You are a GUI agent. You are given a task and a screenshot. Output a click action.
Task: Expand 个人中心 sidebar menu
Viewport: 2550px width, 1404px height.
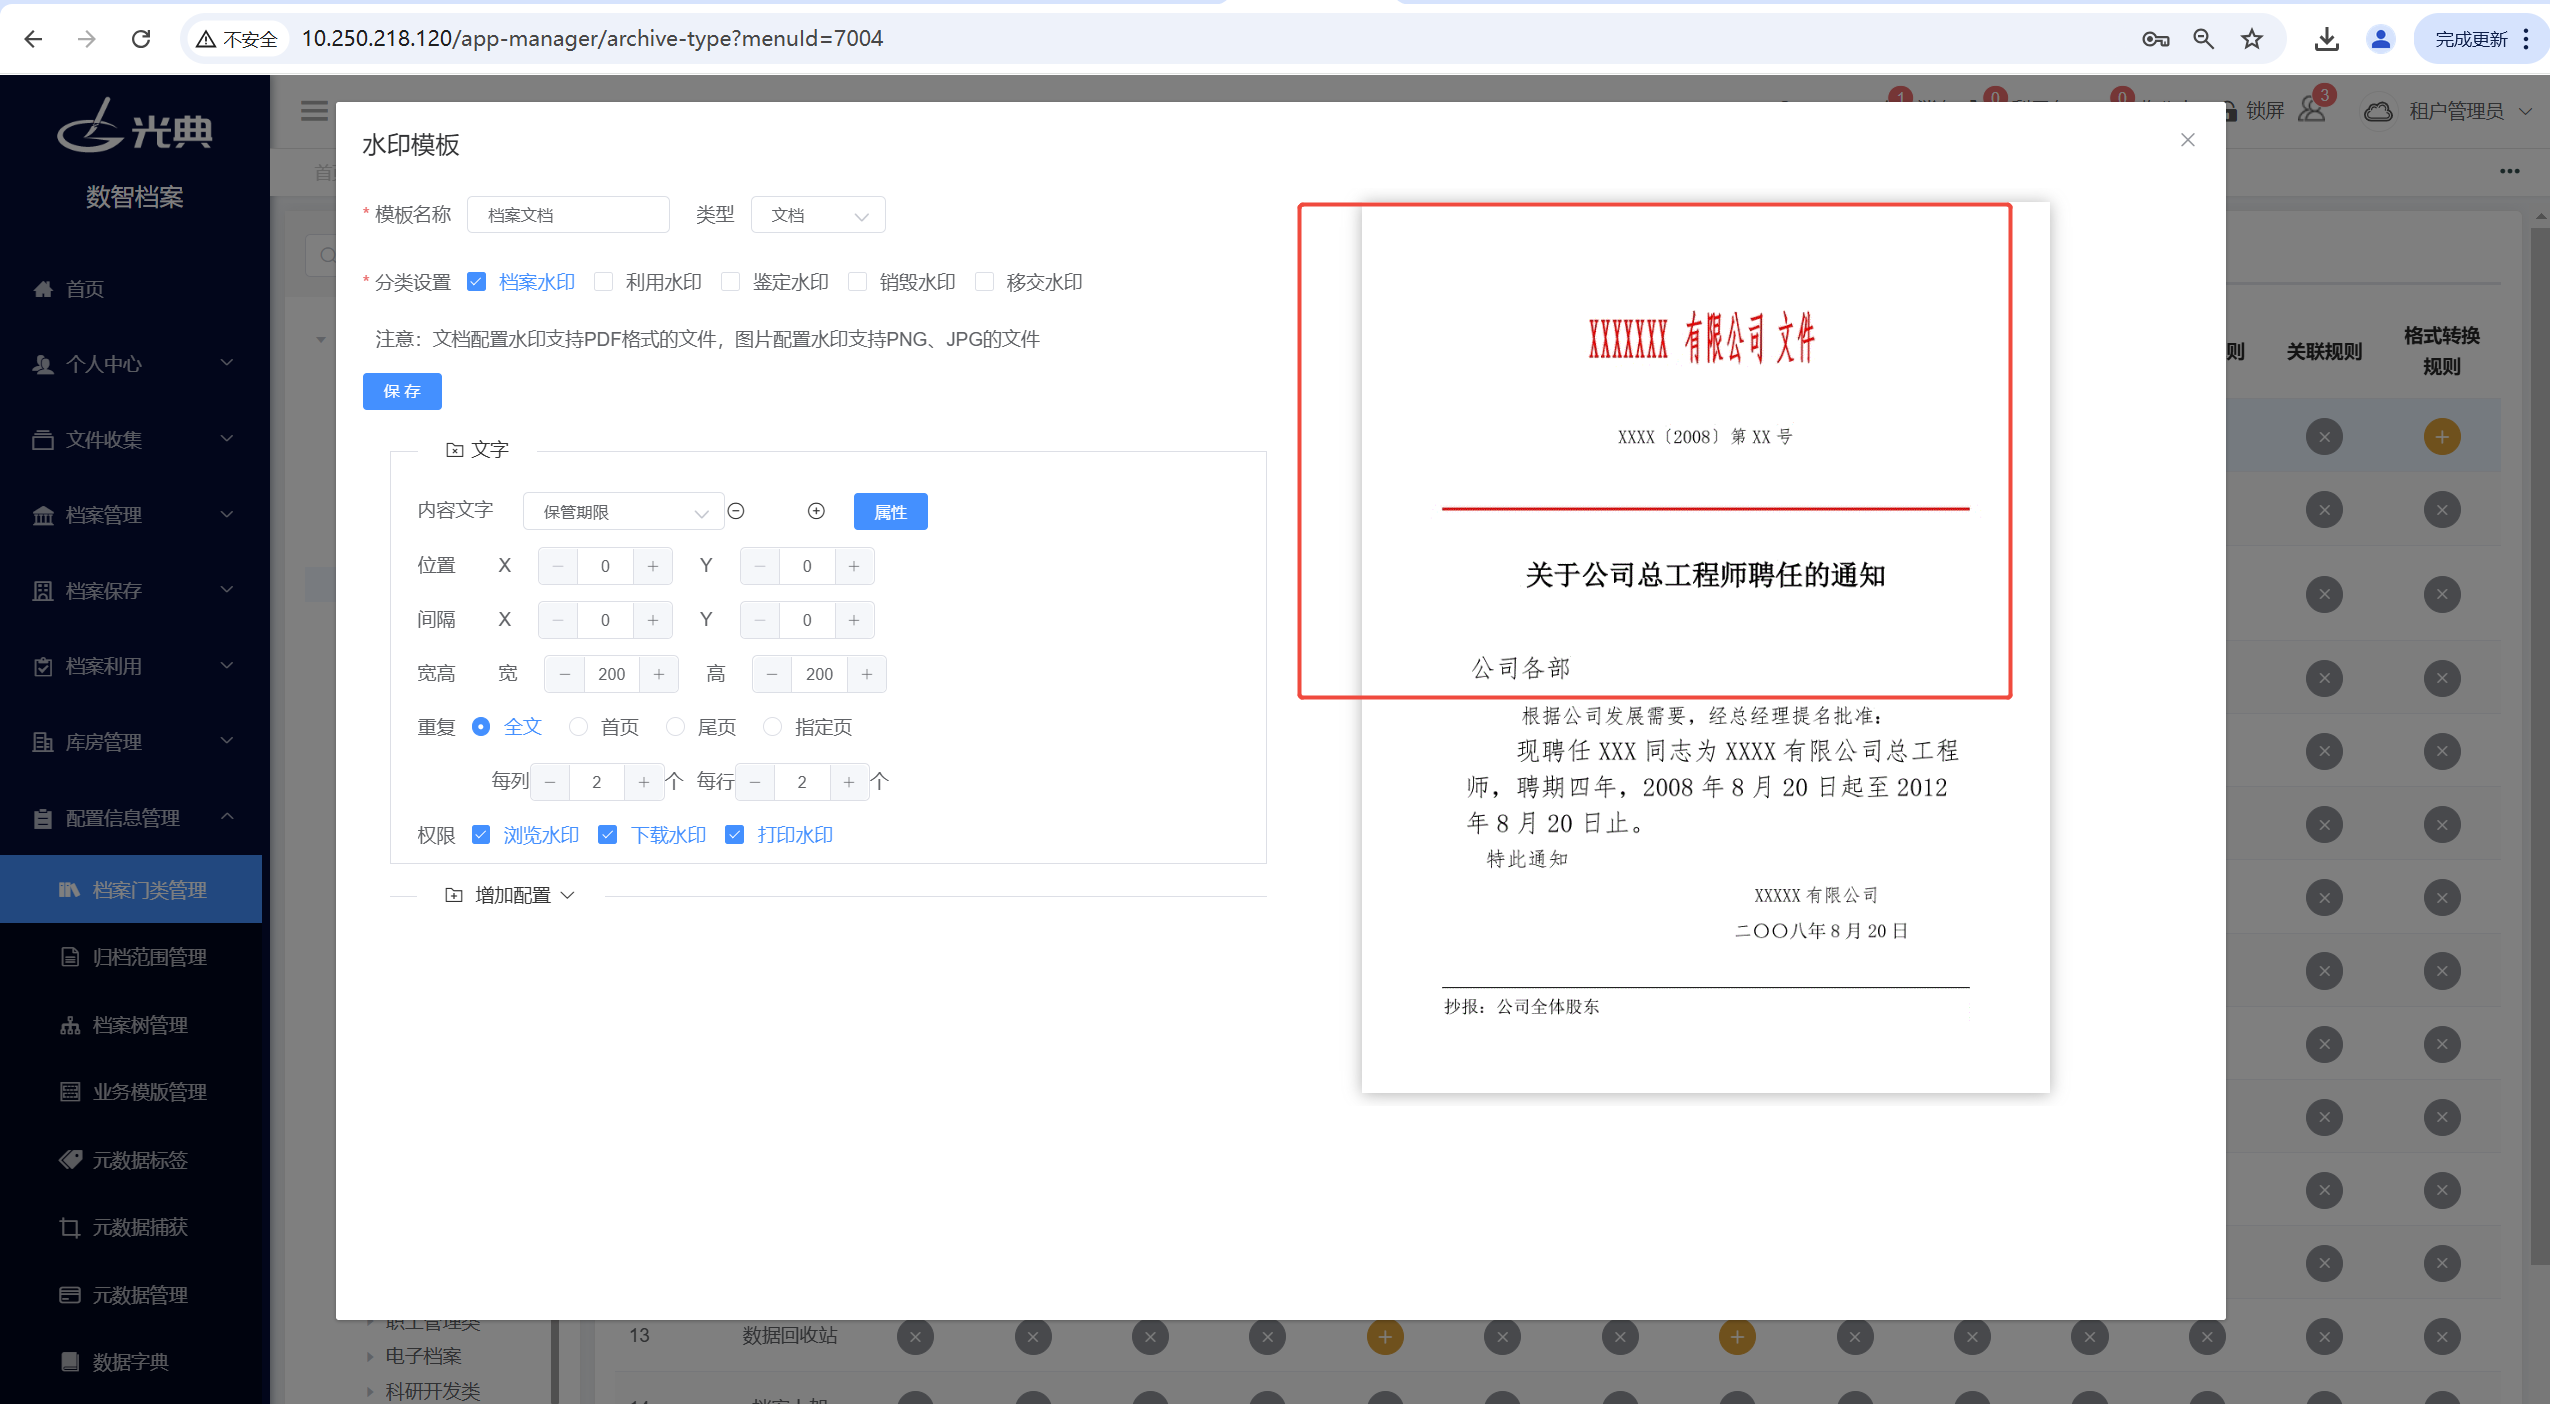click(134, 364)
